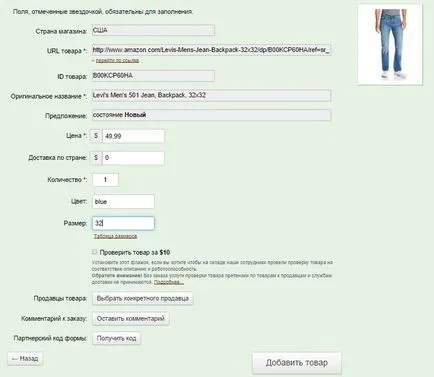Click the 'Доставка по стране:' label
The image size is (434, 377).
(x=58, y=158)
